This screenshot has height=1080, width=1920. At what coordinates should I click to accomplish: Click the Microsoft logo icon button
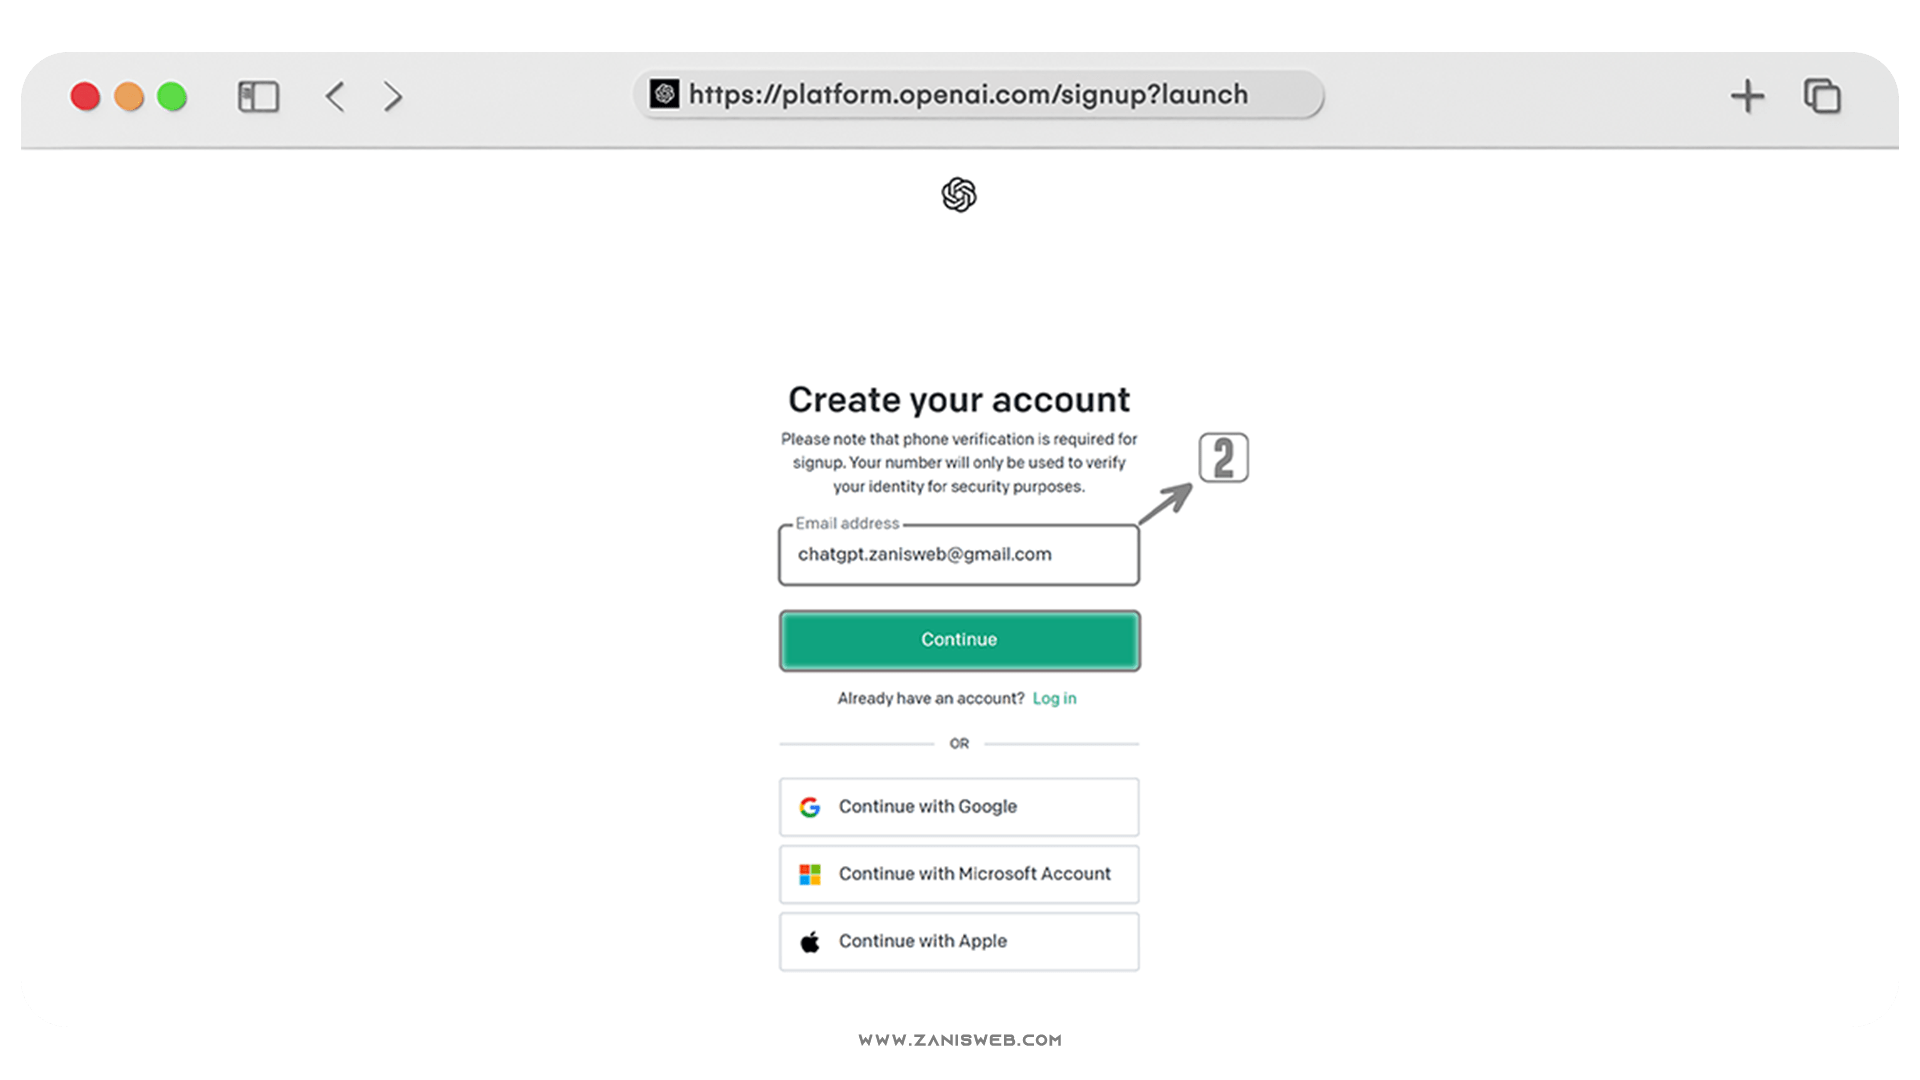coord(812,873)
